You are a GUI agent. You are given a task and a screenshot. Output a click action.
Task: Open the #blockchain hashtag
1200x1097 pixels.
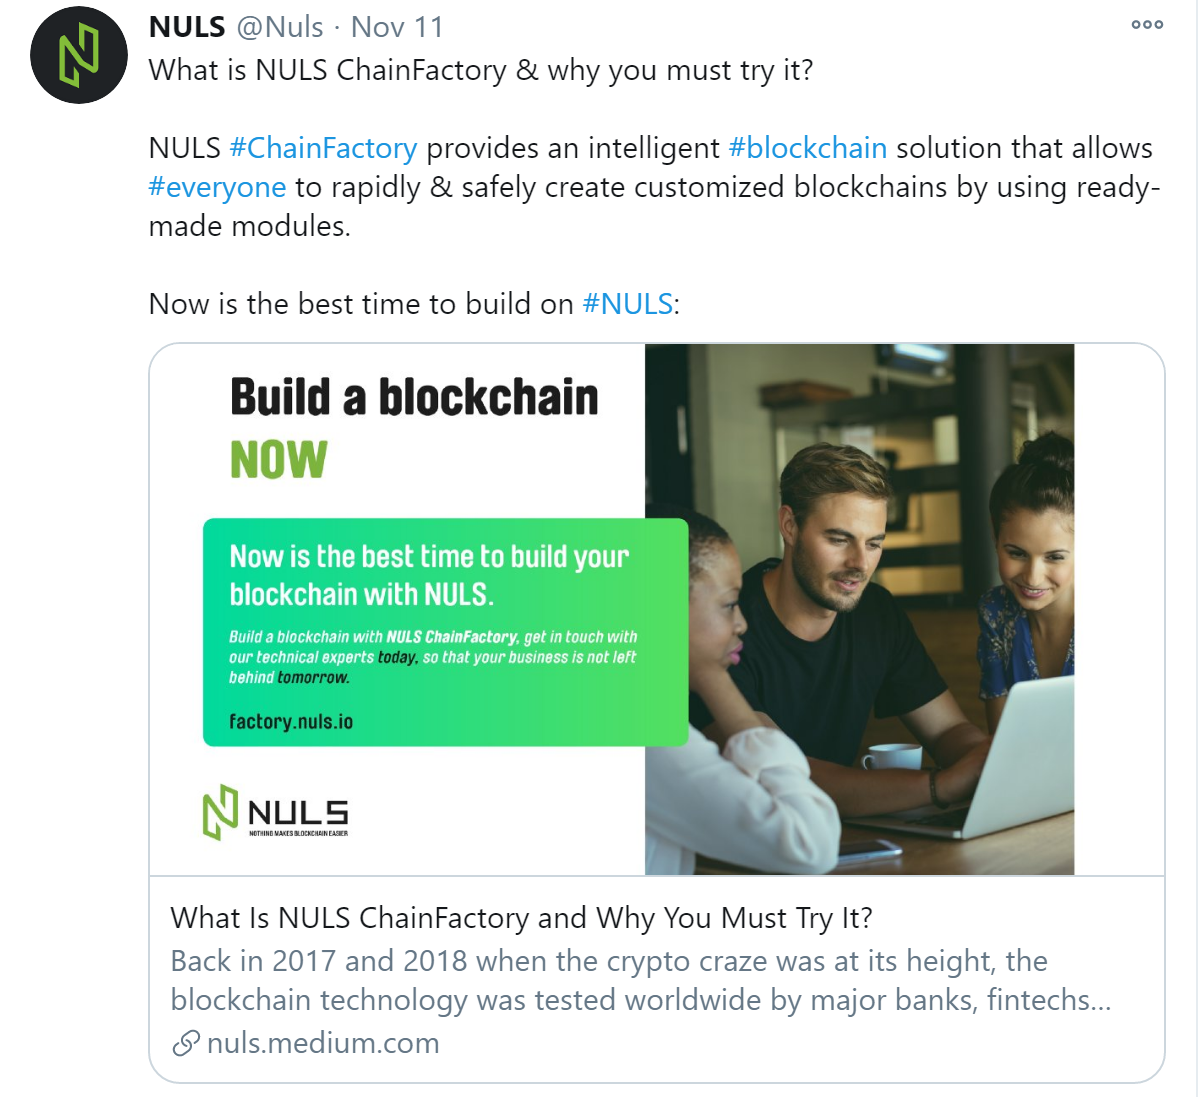pos(808,148)
